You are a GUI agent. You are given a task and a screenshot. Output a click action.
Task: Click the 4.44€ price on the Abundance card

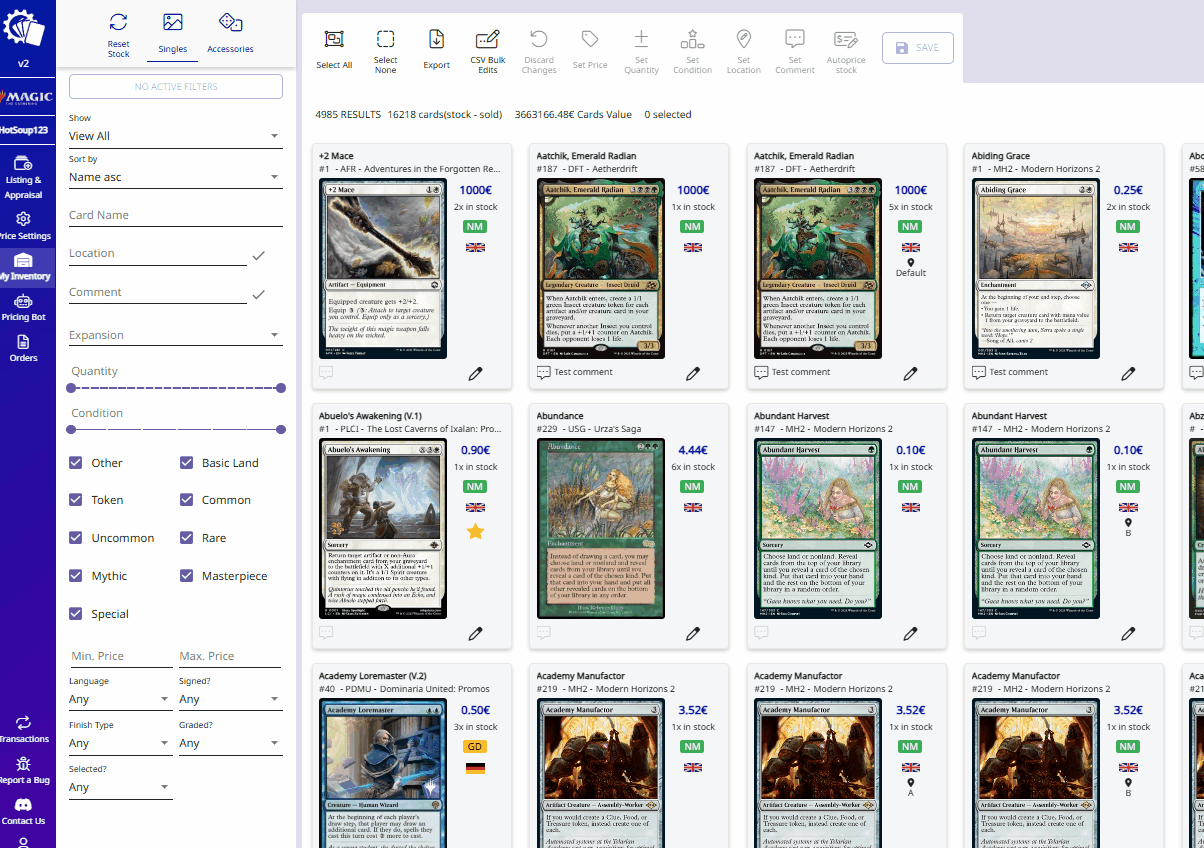(x=693, y=450)
